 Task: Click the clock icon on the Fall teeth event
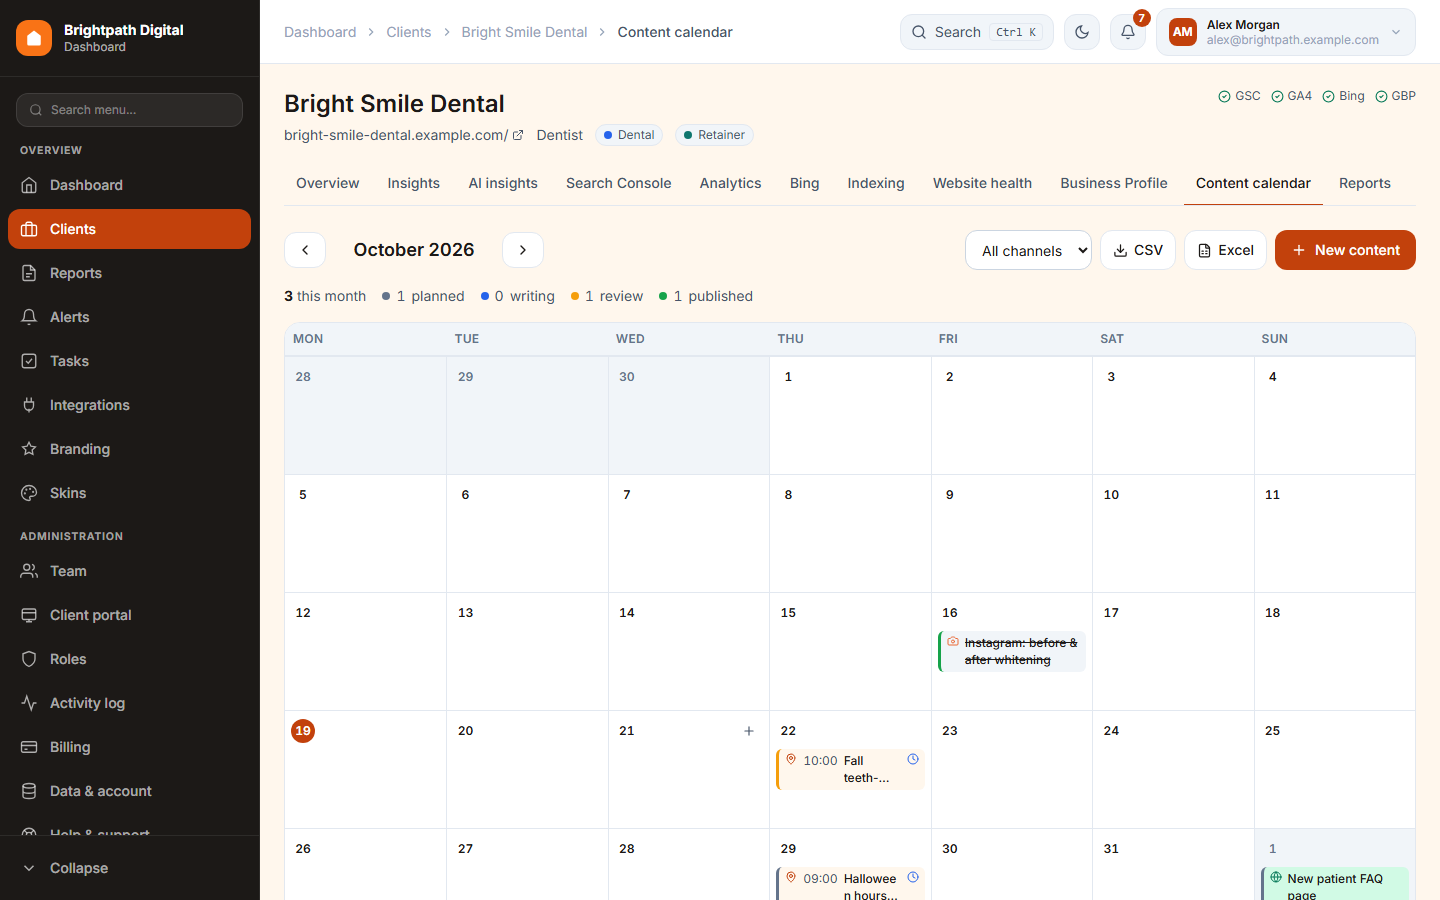(x=913, y=760)
